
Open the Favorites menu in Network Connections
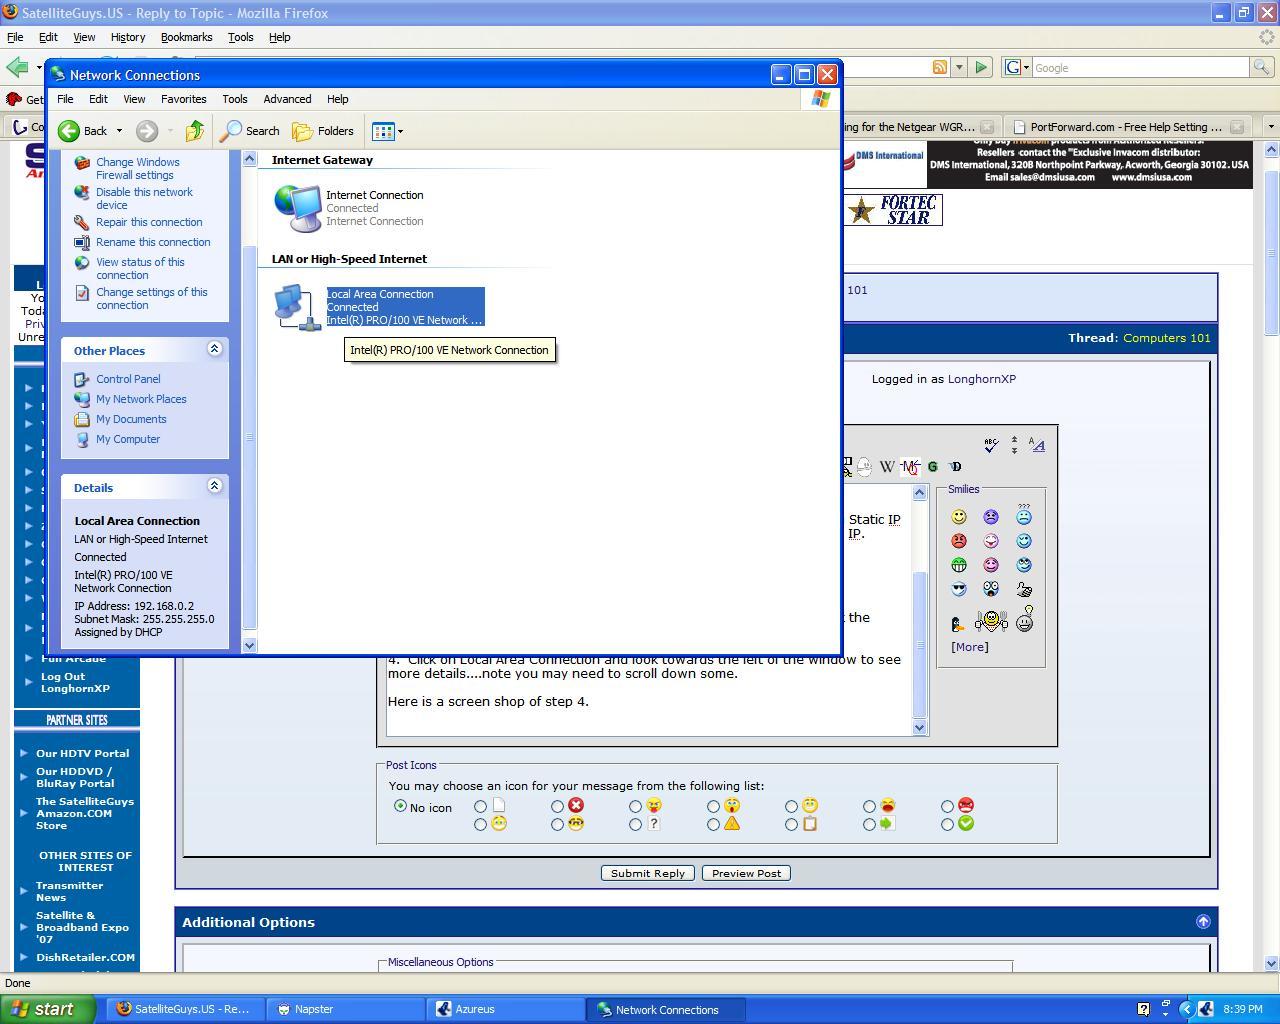[184, 99]
